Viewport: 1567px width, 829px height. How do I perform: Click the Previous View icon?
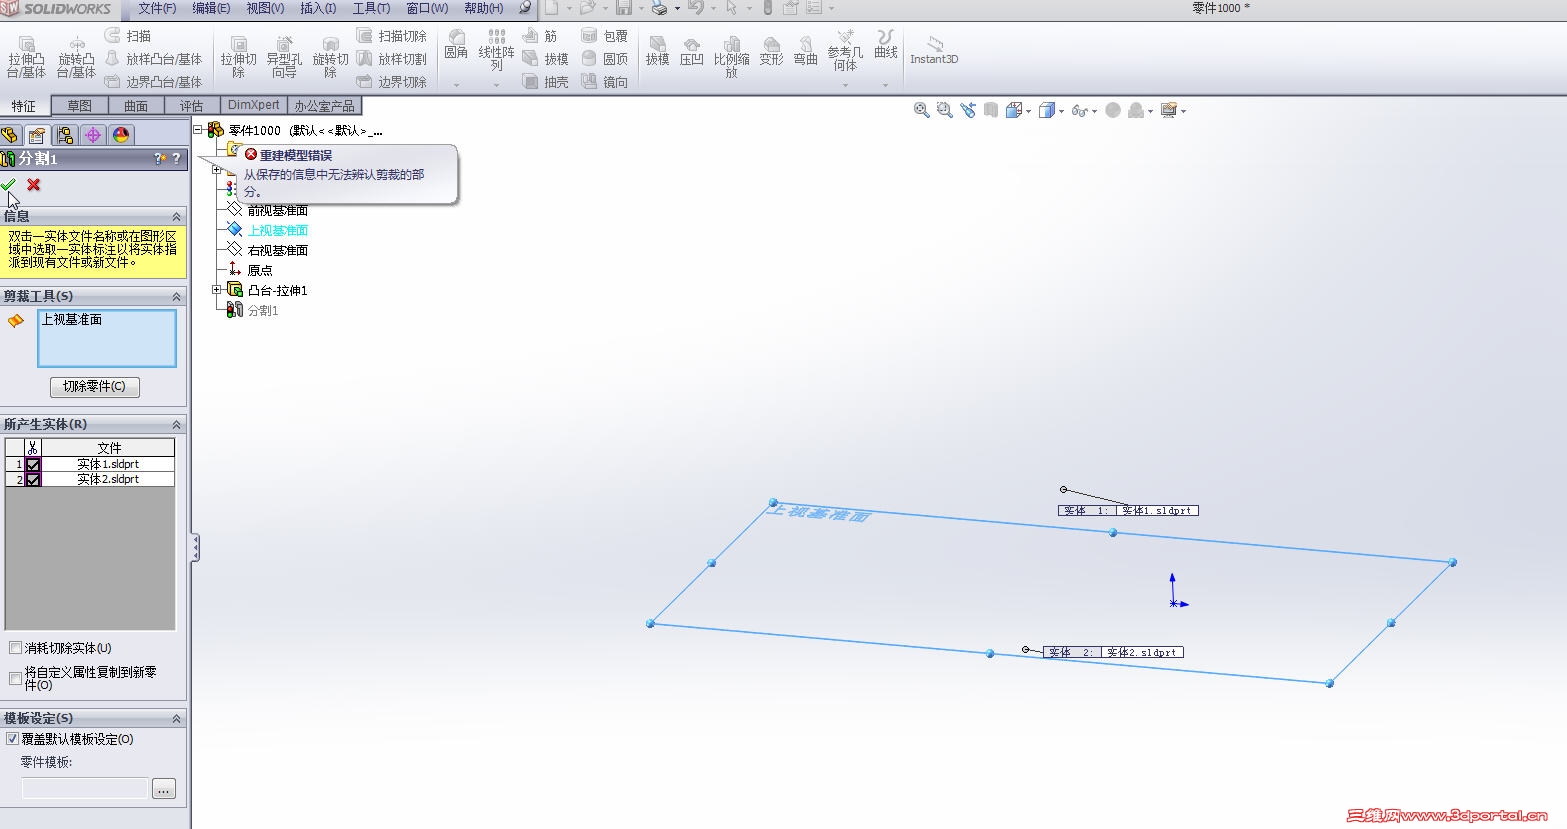point(967,110)
